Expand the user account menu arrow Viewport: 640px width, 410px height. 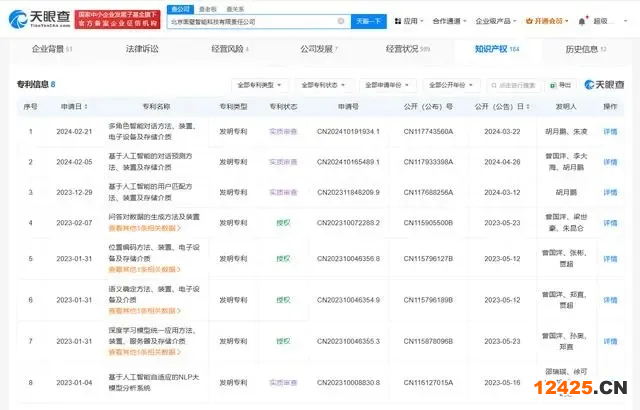pos(625,21)
